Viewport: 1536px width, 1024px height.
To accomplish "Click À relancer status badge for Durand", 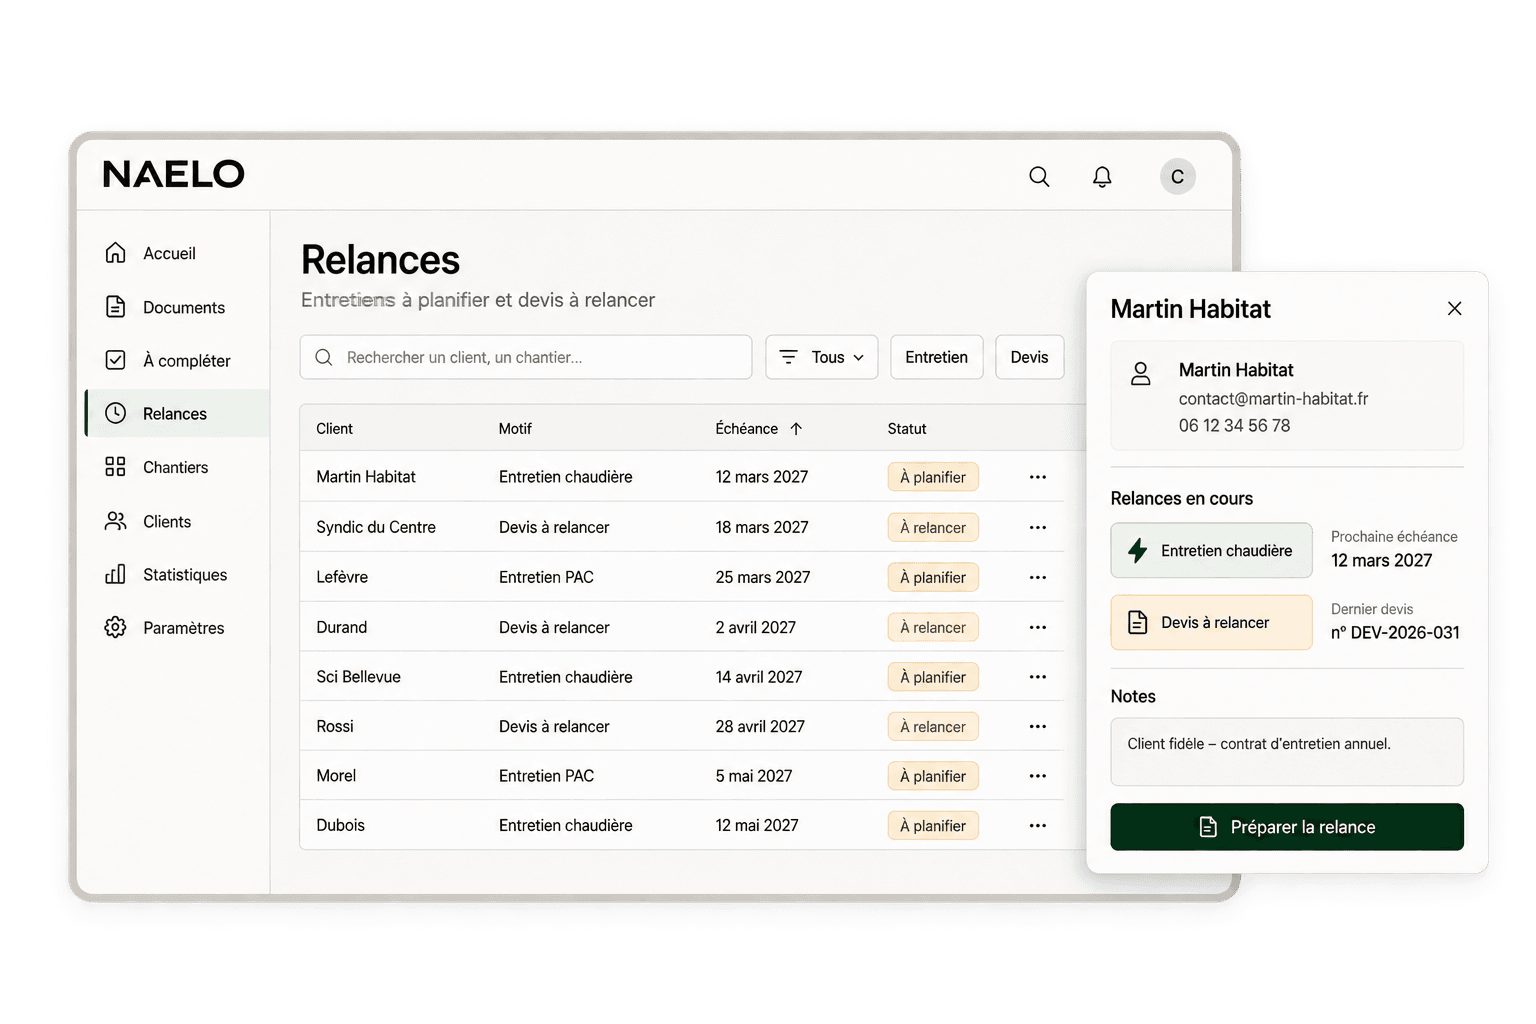I will [933, 627].
